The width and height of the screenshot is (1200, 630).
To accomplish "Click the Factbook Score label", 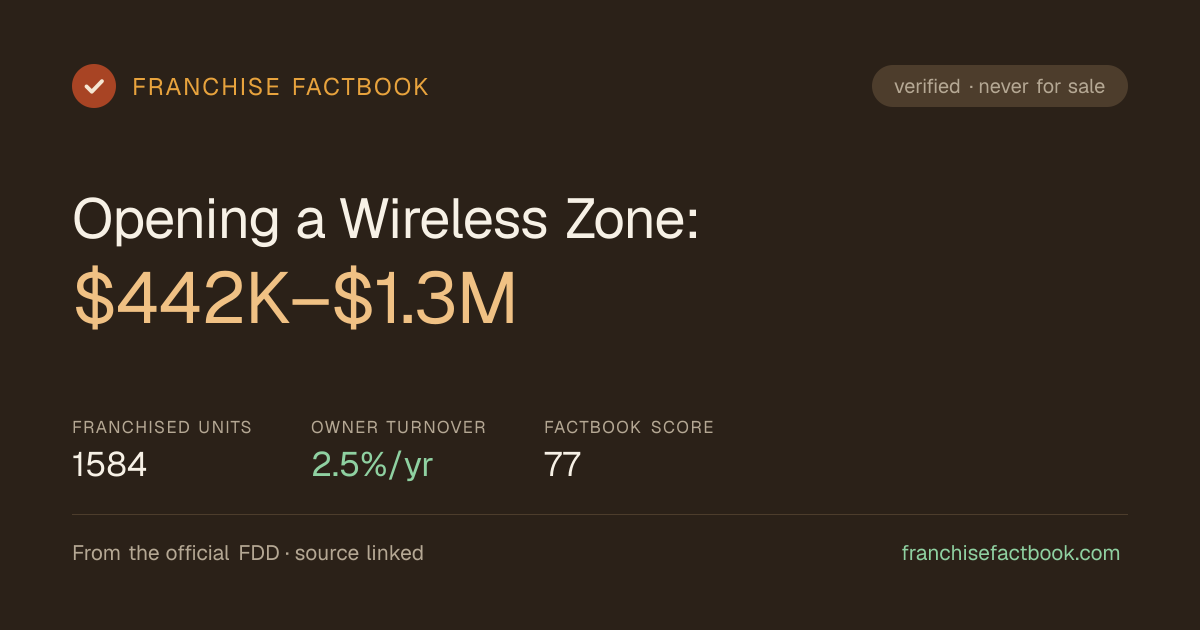I will (x=629, y=427).
